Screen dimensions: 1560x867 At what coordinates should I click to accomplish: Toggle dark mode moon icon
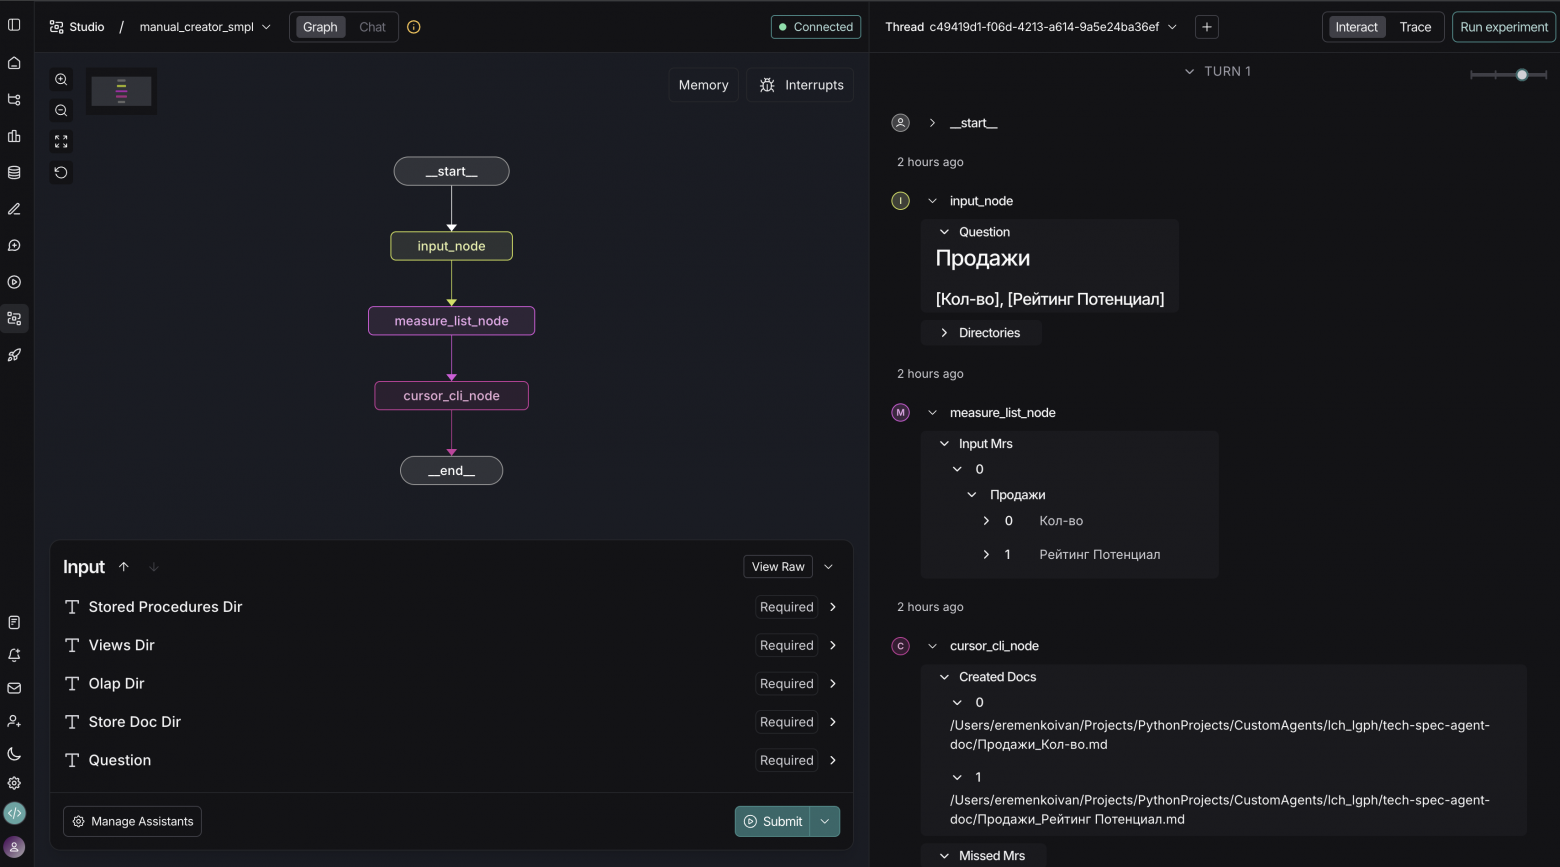click(x=14, y=754)
